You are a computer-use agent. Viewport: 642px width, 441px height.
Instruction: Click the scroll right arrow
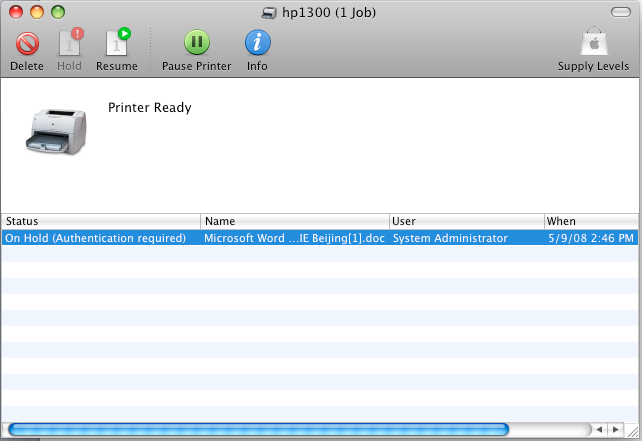point(615,430)
